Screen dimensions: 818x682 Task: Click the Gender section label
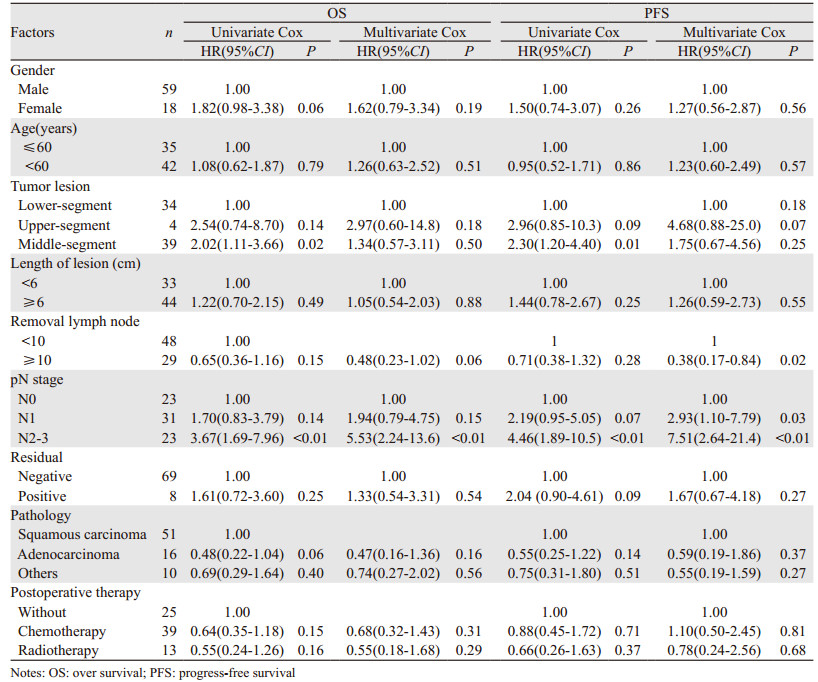coord(32,71)
